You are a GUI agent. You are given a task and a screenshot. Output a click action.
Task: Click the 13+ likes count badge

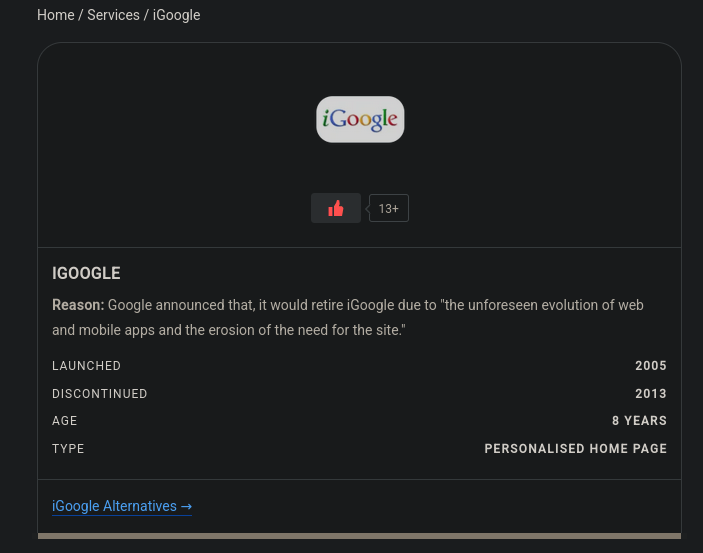(389, 208)
